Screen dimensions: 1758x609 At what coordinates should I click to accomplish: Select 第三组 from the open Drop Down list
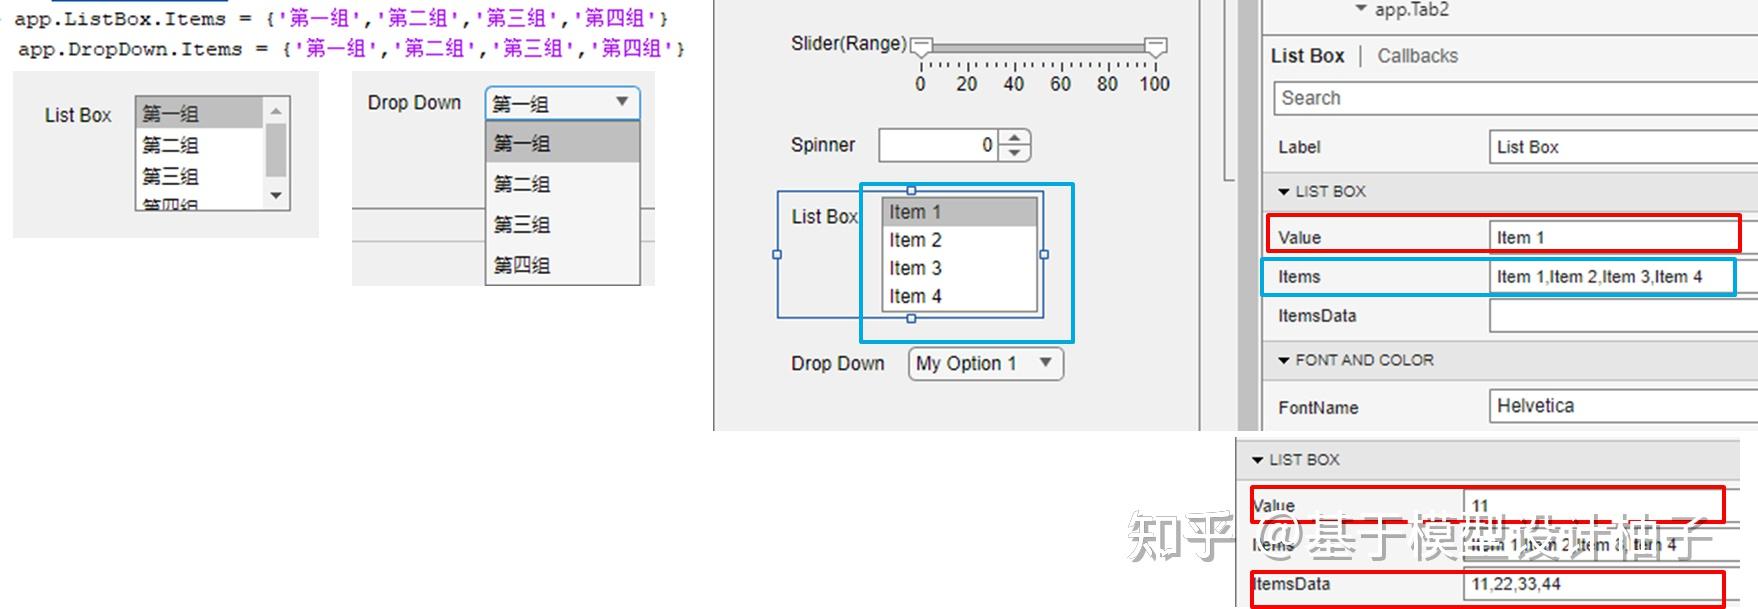[x=521, y=224]
